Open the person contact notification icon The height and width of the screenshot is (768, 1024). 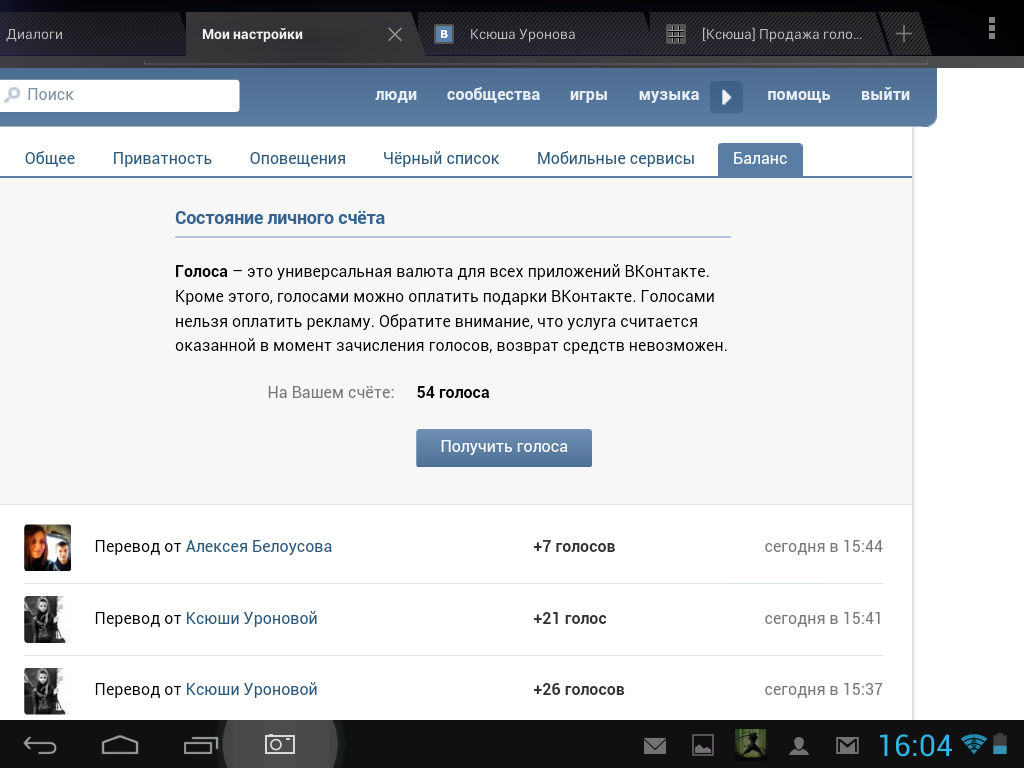(799, 746)
